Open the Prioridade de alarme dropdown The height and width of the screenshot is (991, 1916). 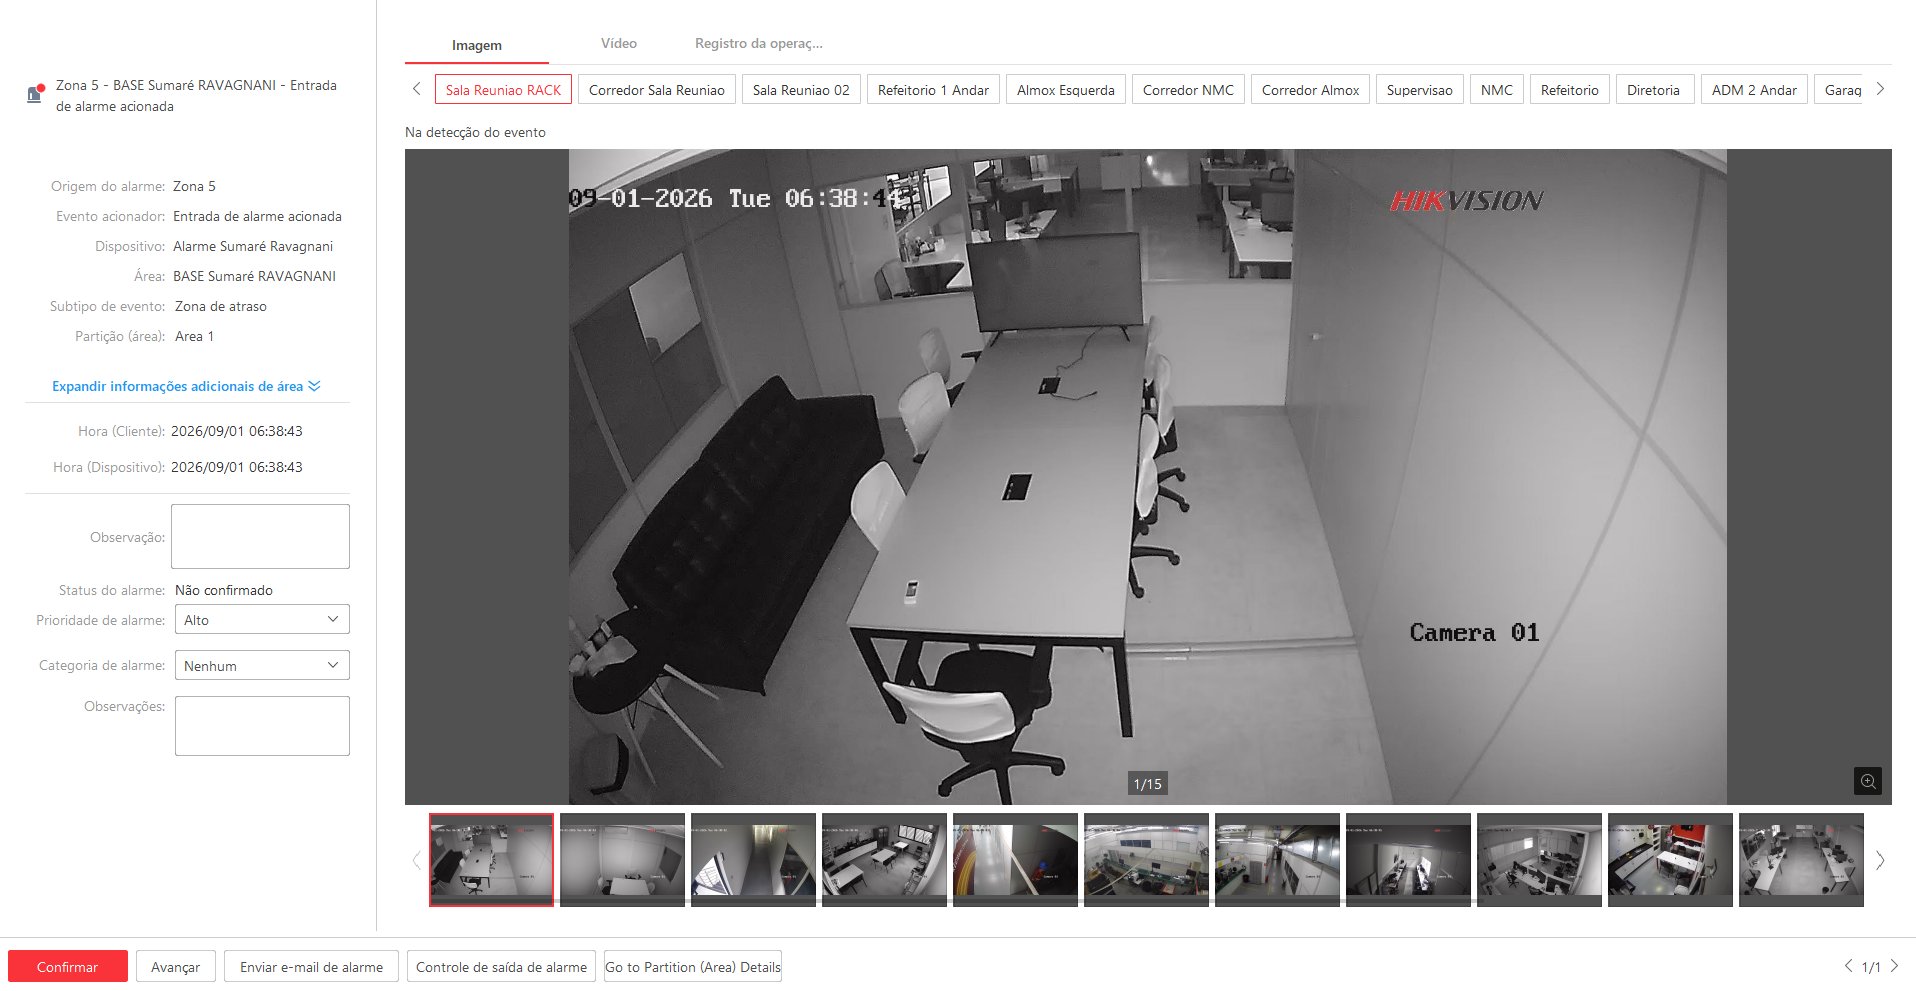click(262, 620)
